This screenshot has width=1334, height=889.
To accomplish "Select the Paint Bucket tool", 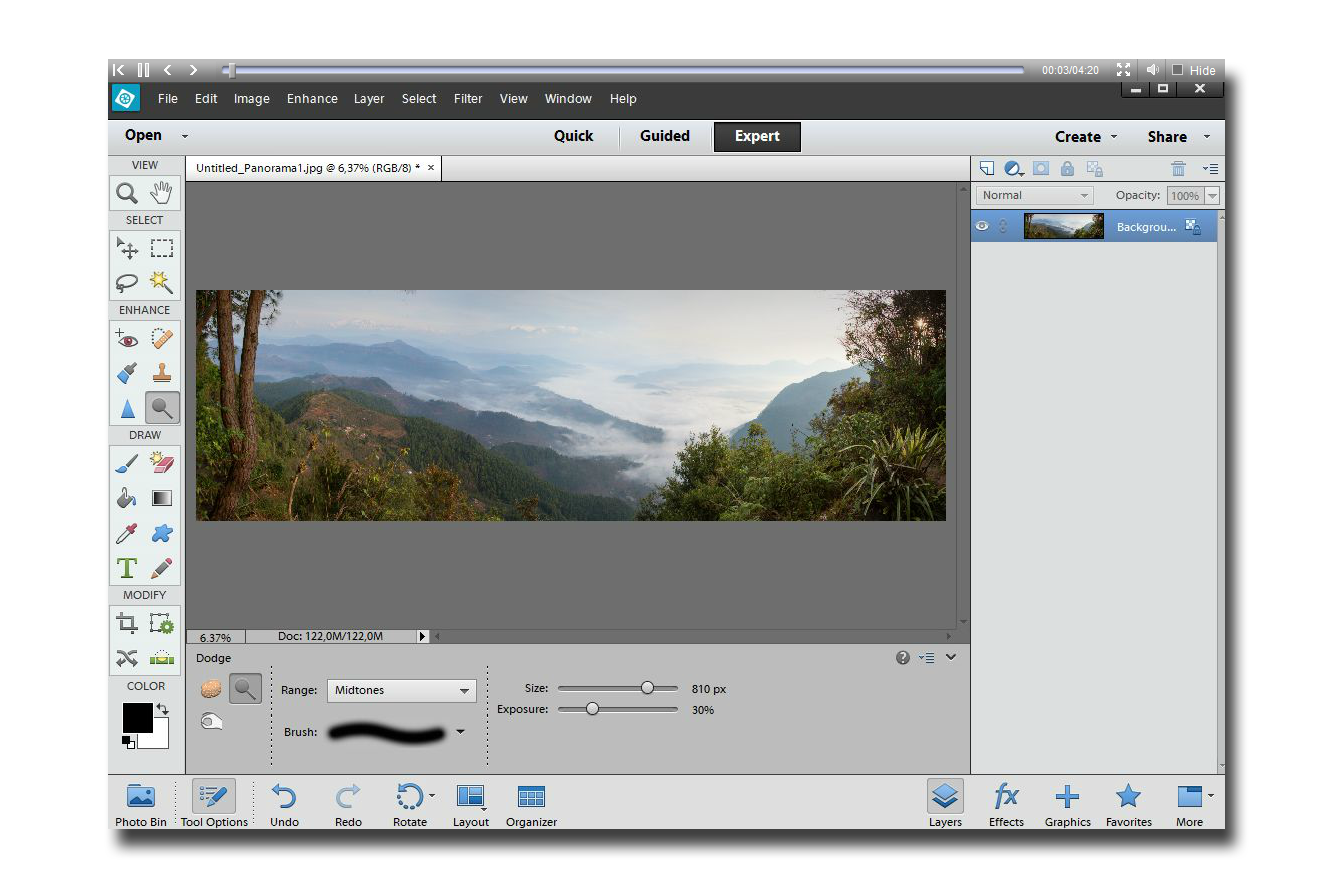I will tap(127, 498).
